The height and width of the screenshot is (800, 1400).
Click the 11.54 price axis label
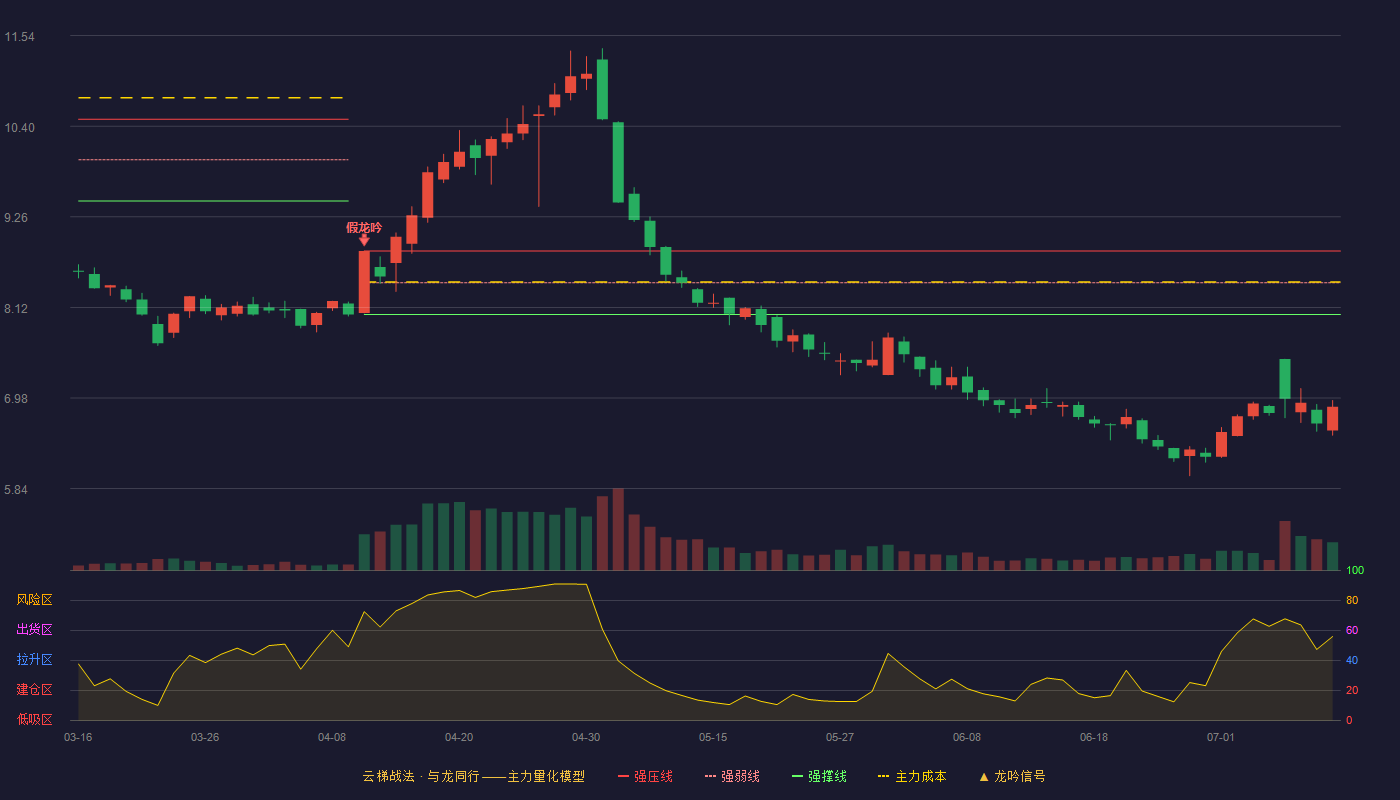click(x=20, y=37)
